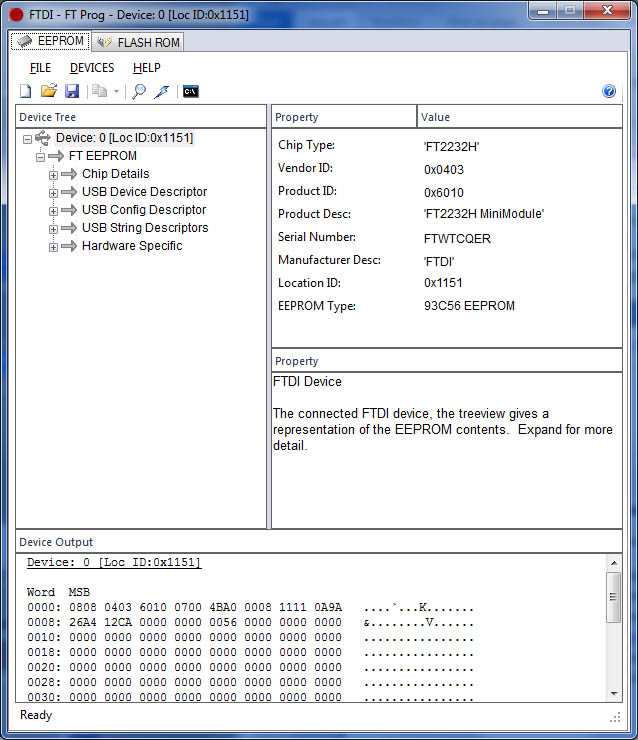
Task: Program devices using the lightning bolt icon
Action: coord(162,91)
